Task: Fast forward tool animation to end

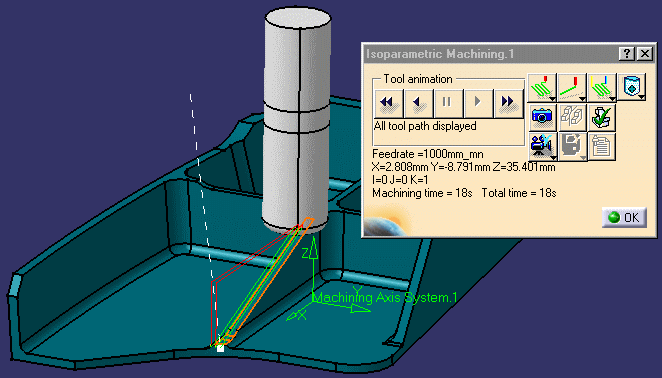Action: [x=508, y=103]
